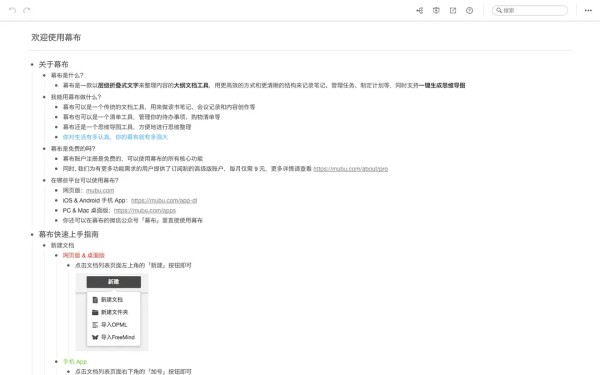Viewport: 600px width, 375px height.
Task: Click bullet beside blue 你对生活有多认真 line
Action: pyautogui.click(x=57, y=137)
